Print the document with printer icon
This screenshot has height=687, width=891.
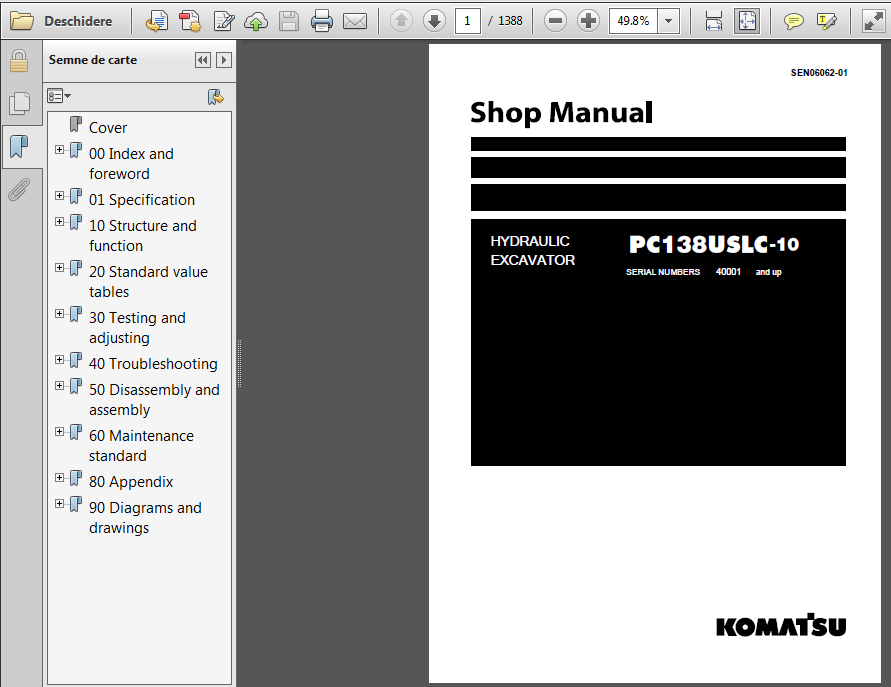point(322,21)
